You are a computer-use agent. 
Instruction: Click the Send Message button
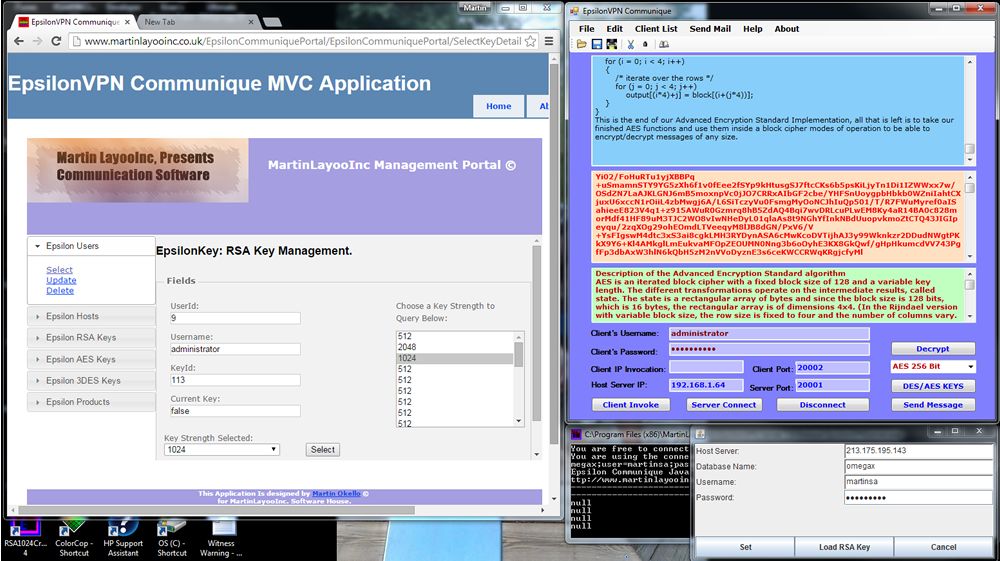pos(933,405)
